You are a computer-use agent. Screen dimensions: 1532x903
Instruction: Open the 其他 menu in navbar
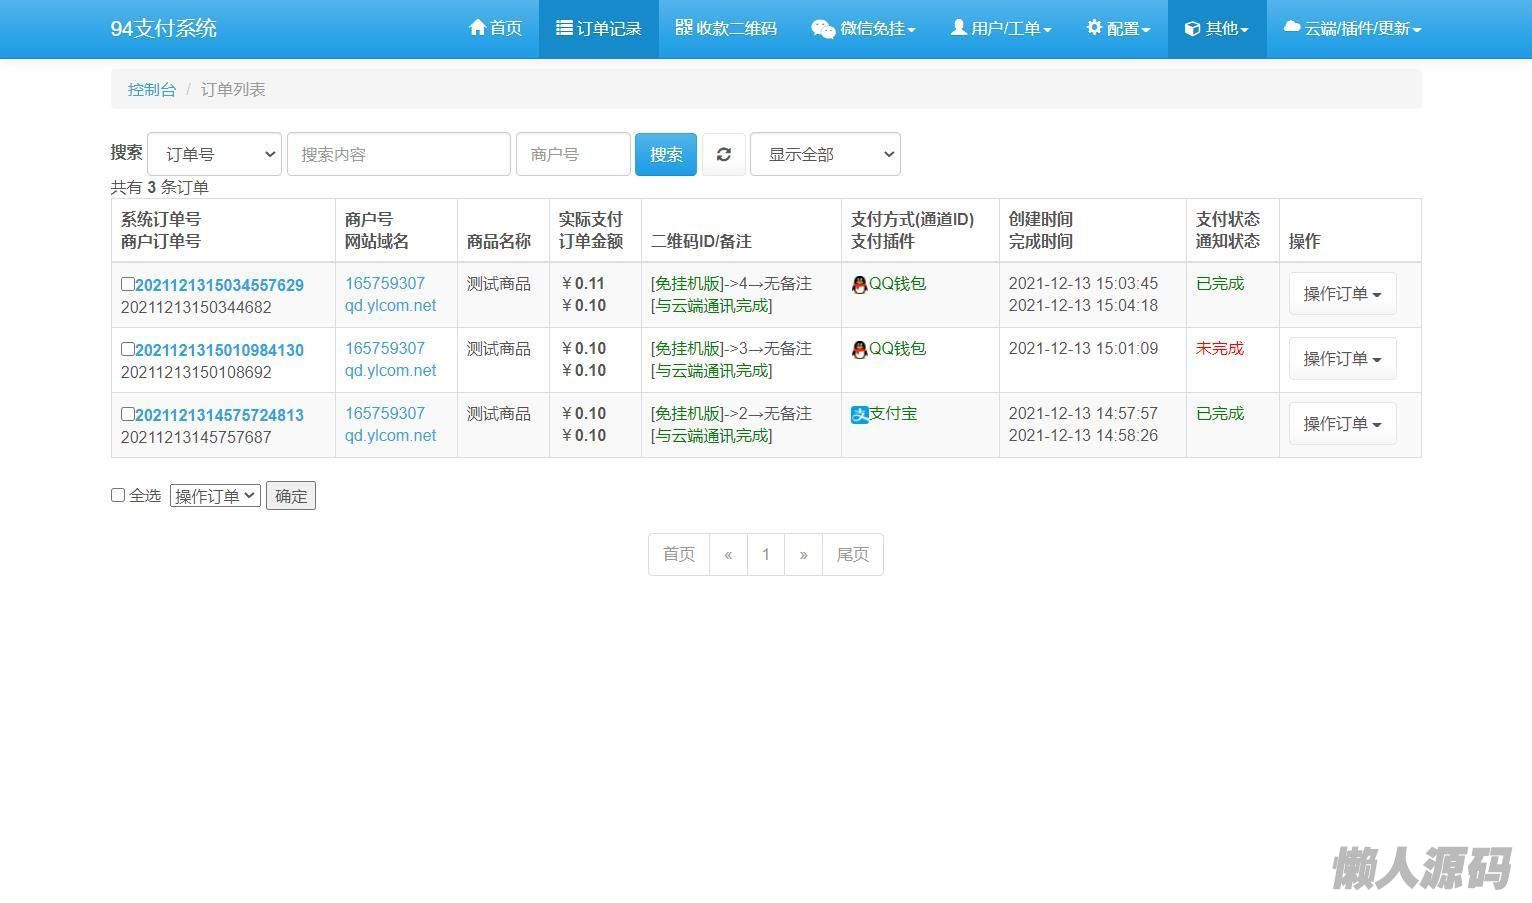click(x=1216, y=29)
